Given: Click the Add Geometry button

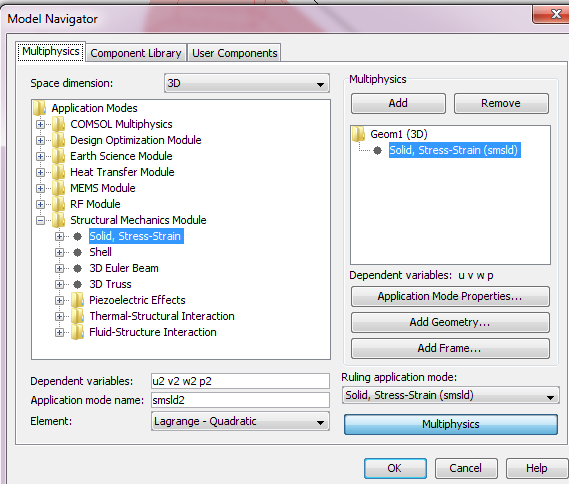Looking at the screenshot, I should coord(450,322).
